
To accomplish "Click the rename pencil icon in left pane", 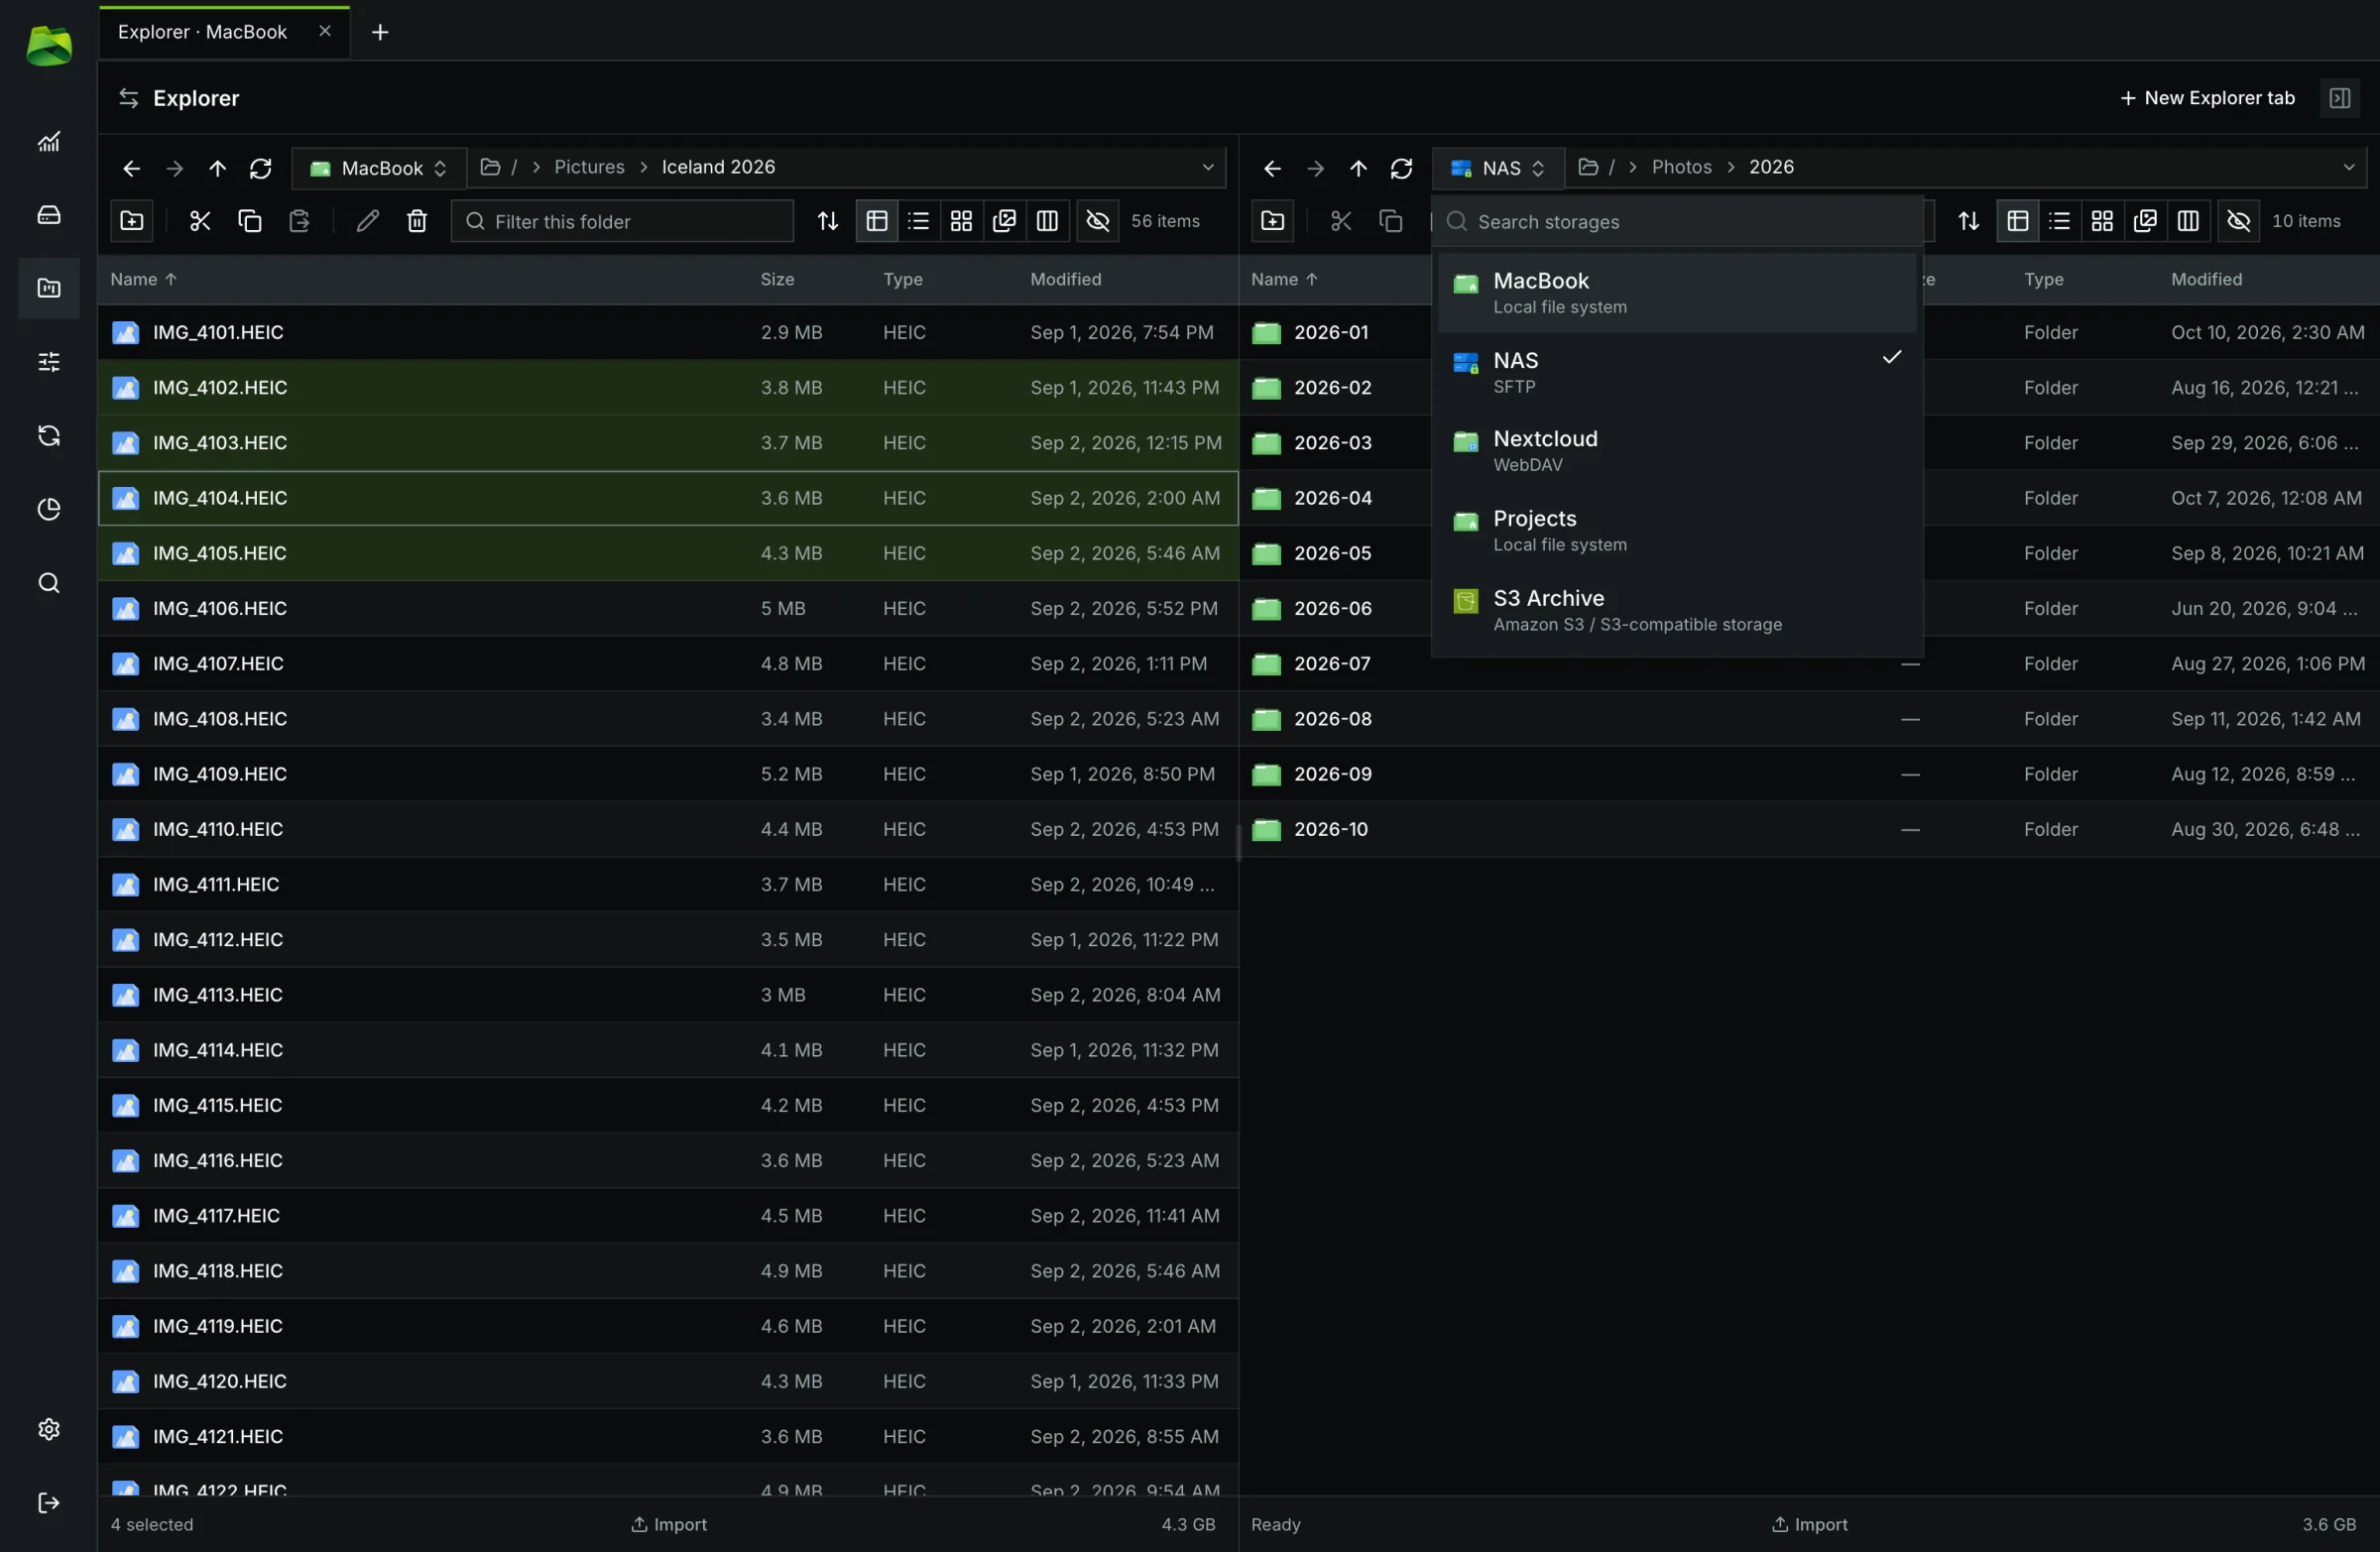I will tap(367, 221).
